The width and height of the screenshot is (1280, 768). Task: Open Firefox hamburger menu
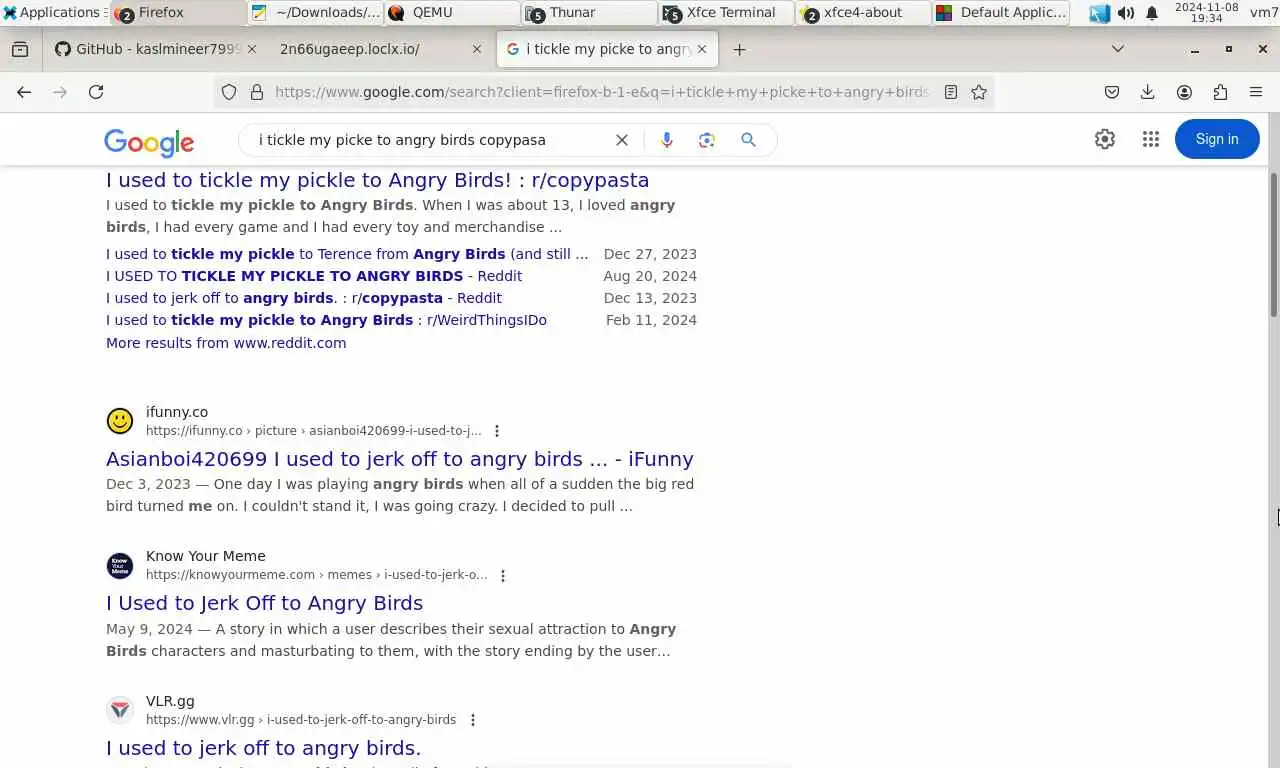pos(1256,92)
